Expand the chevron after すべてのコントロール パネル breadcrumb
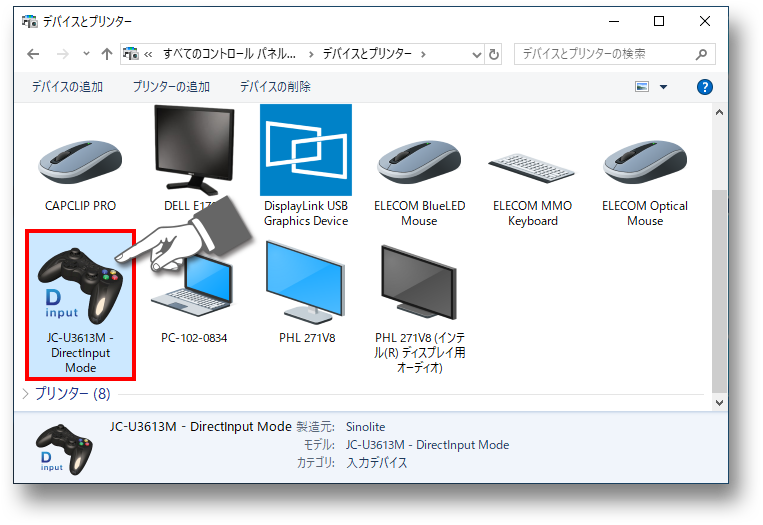The width and height of the screenshot is (763, 525). (x=311, y=54)
